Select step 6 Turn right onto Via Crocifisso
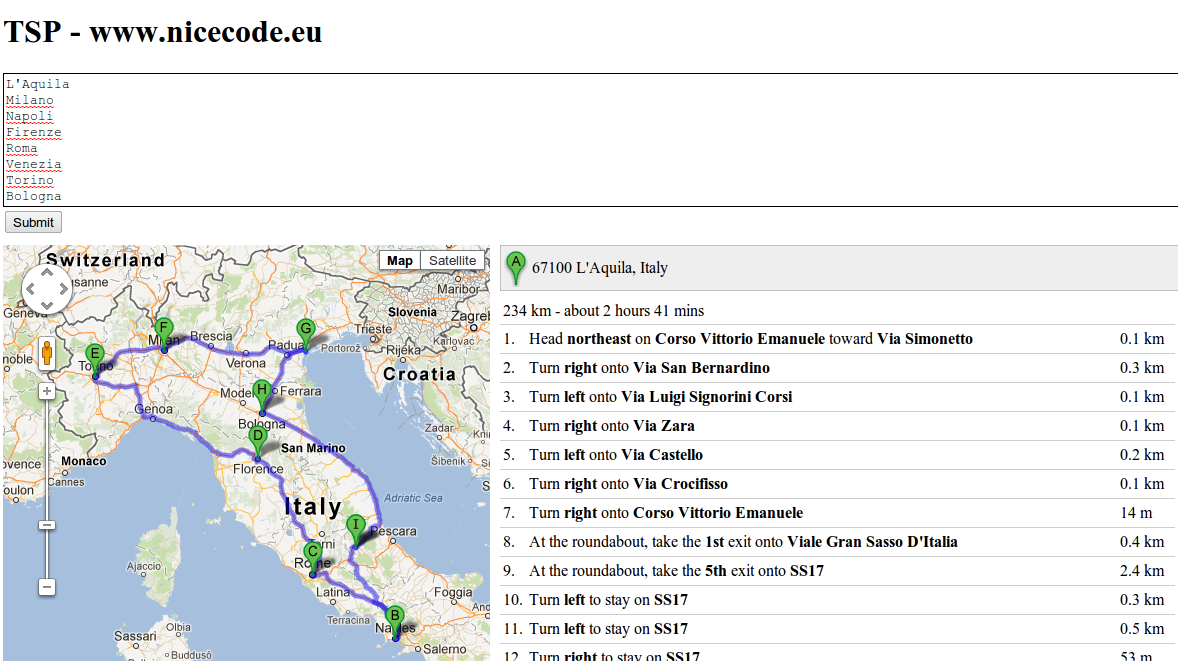The image size is (1178, 661). pos(839,484)
